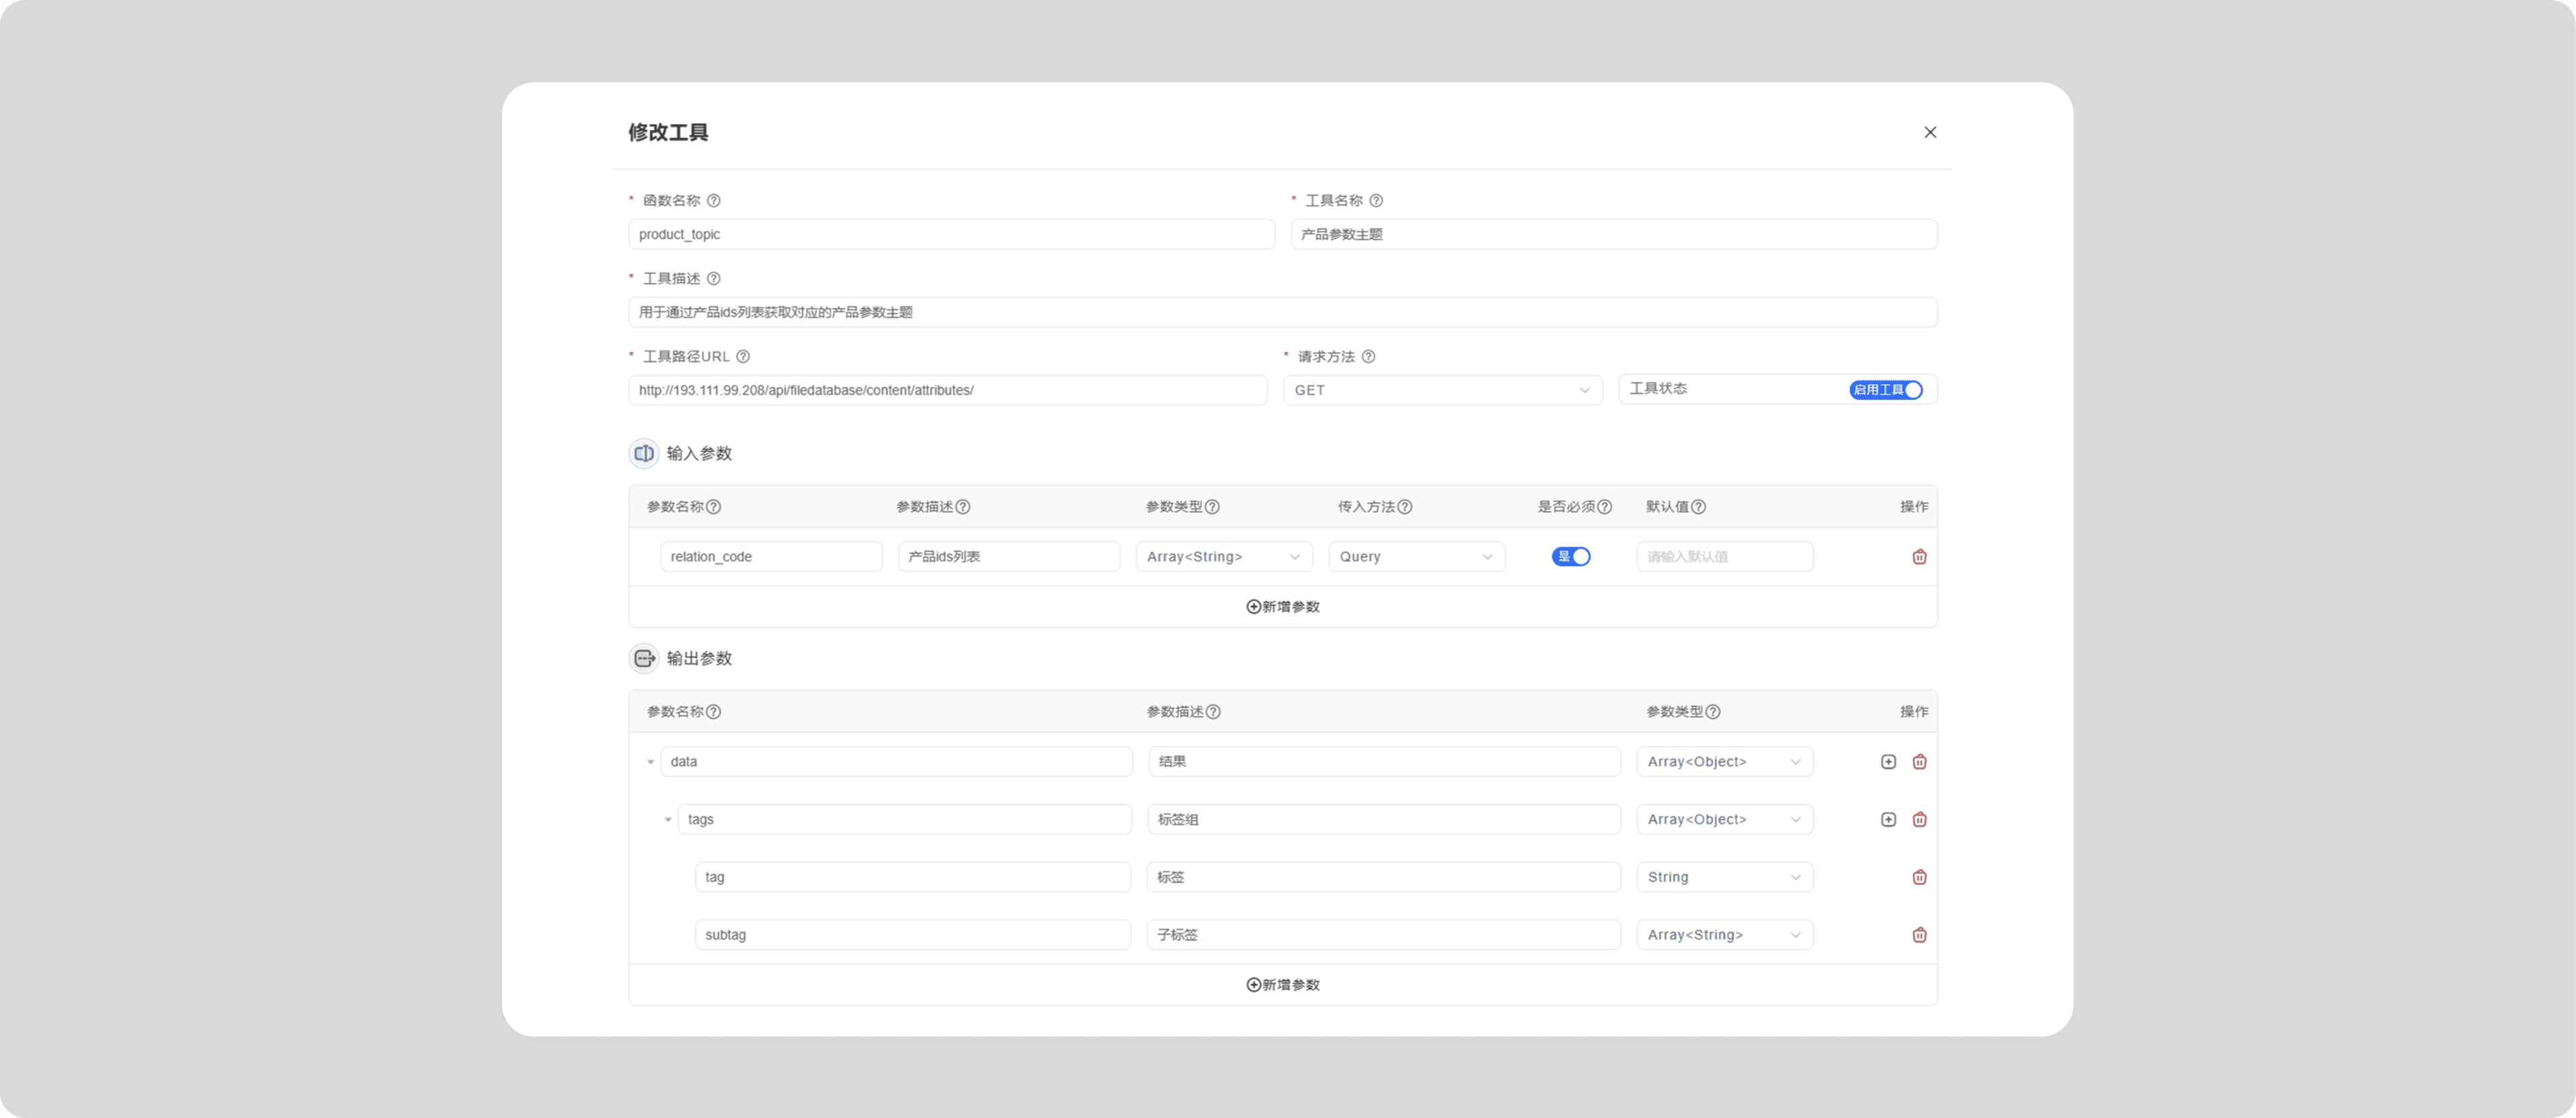Viewport: 2576px width, 1118px height.
Task: Click help icon next to 工具路径URL label
Action: pos(743,357)
